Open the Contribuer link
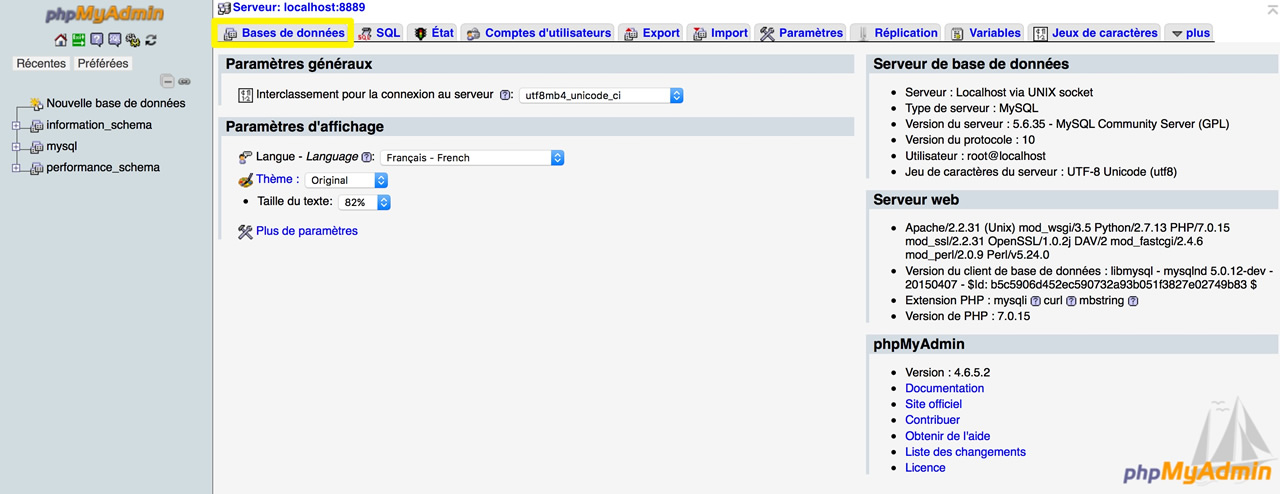The height and width of the screenshot is (494, 1280). (x=933, y=420)
